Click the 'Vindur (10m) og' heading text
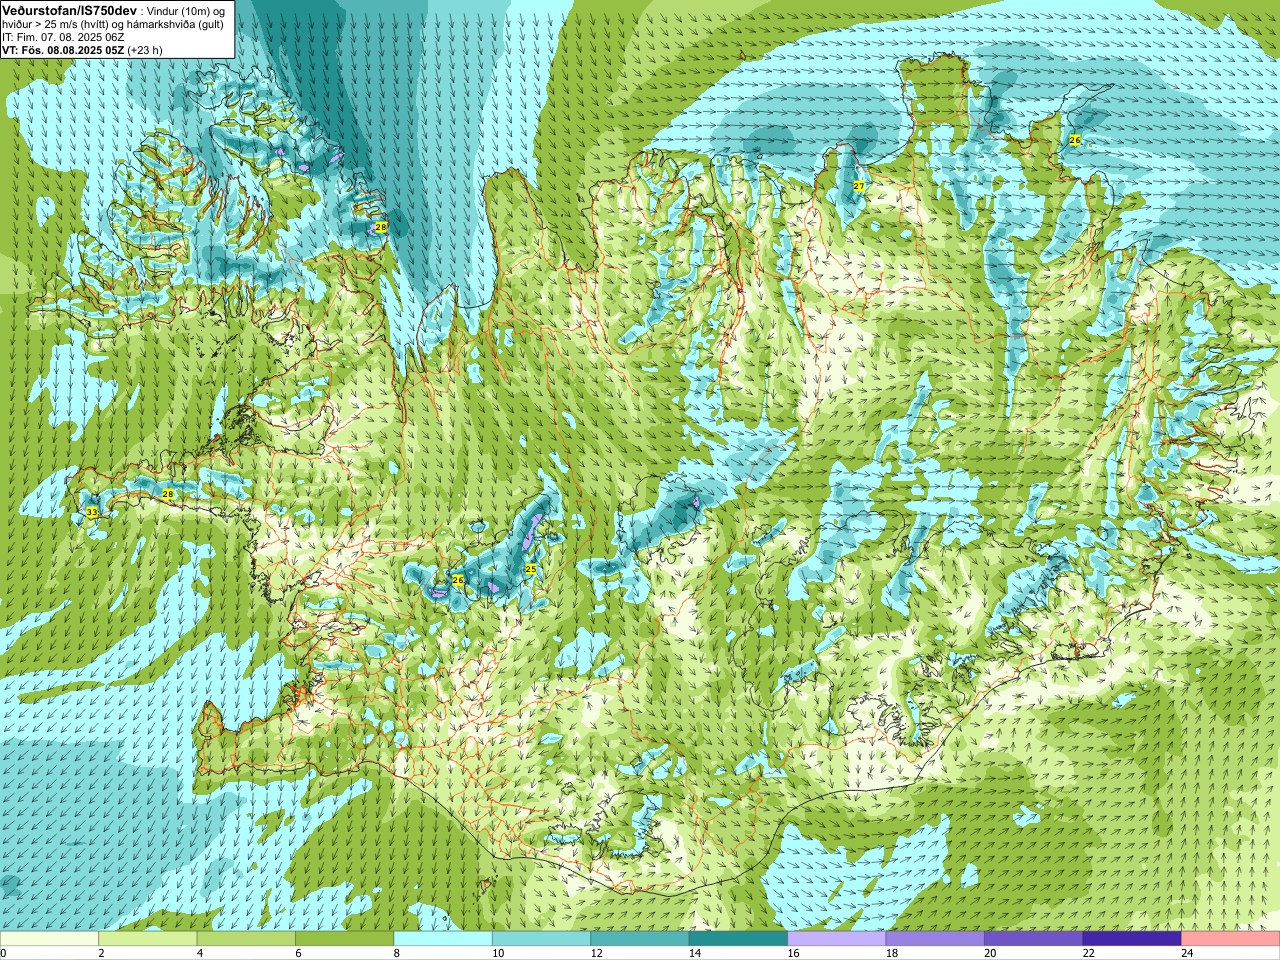 (x=188, y=11)
